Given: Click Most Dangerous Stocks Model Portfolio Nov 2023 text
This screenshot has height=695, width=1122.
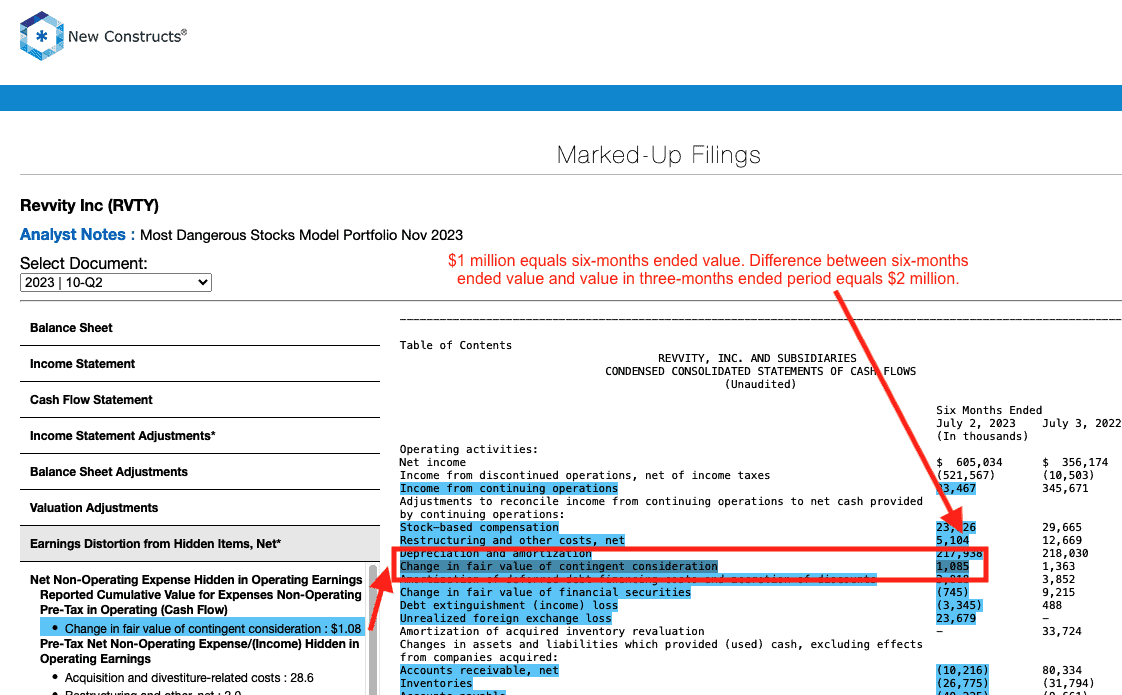Looking at the screenshot, I should [301, 235].
